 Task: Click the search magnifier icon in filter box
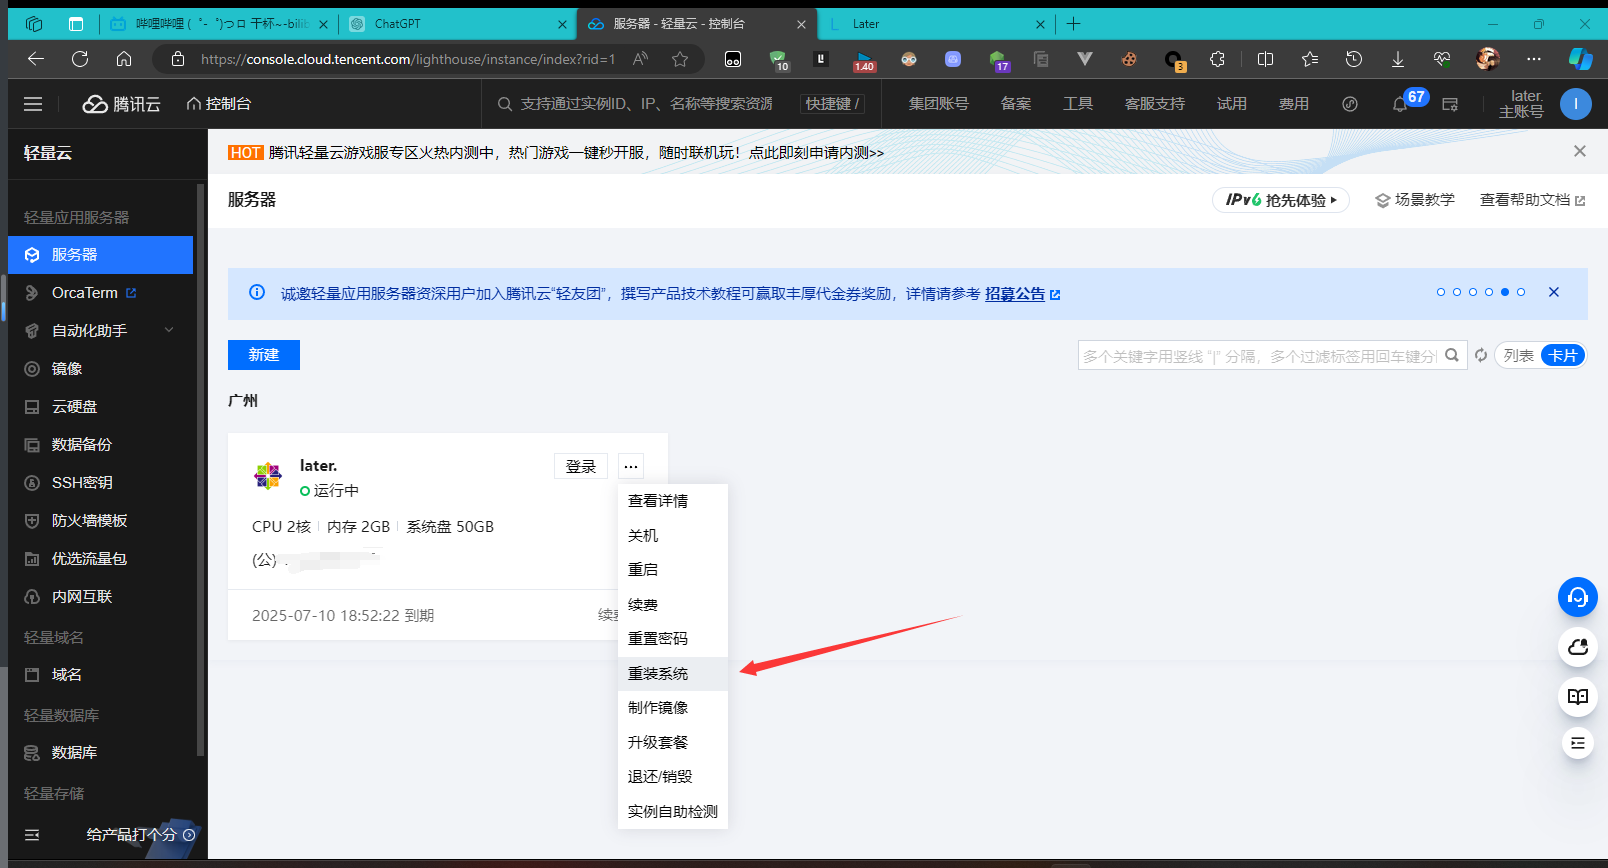[x=1452, y=355]
